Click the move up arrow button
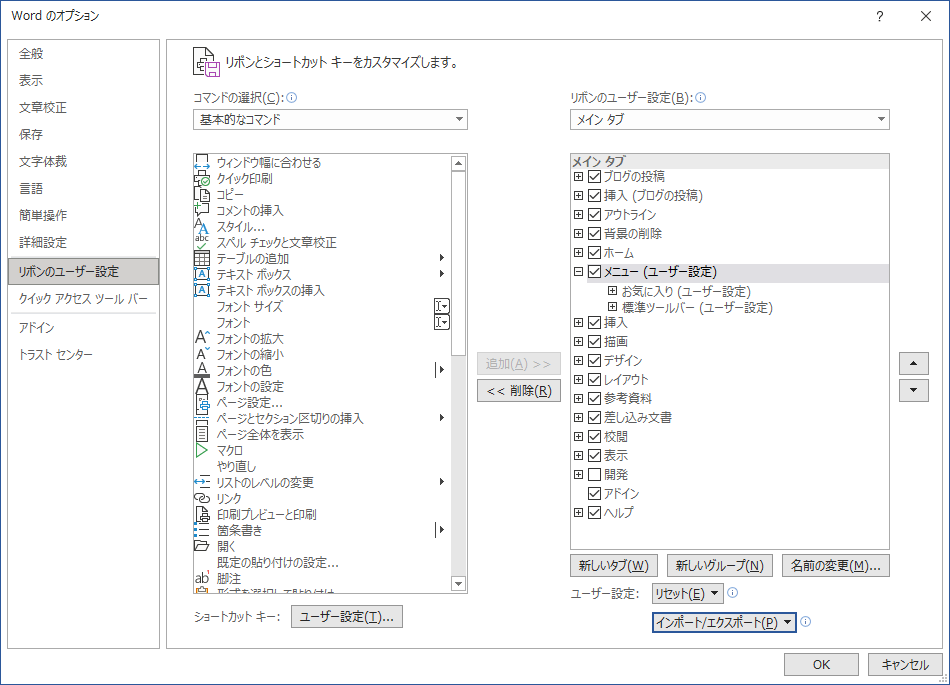This screenshot has width=950, height=685. (914, 363)
